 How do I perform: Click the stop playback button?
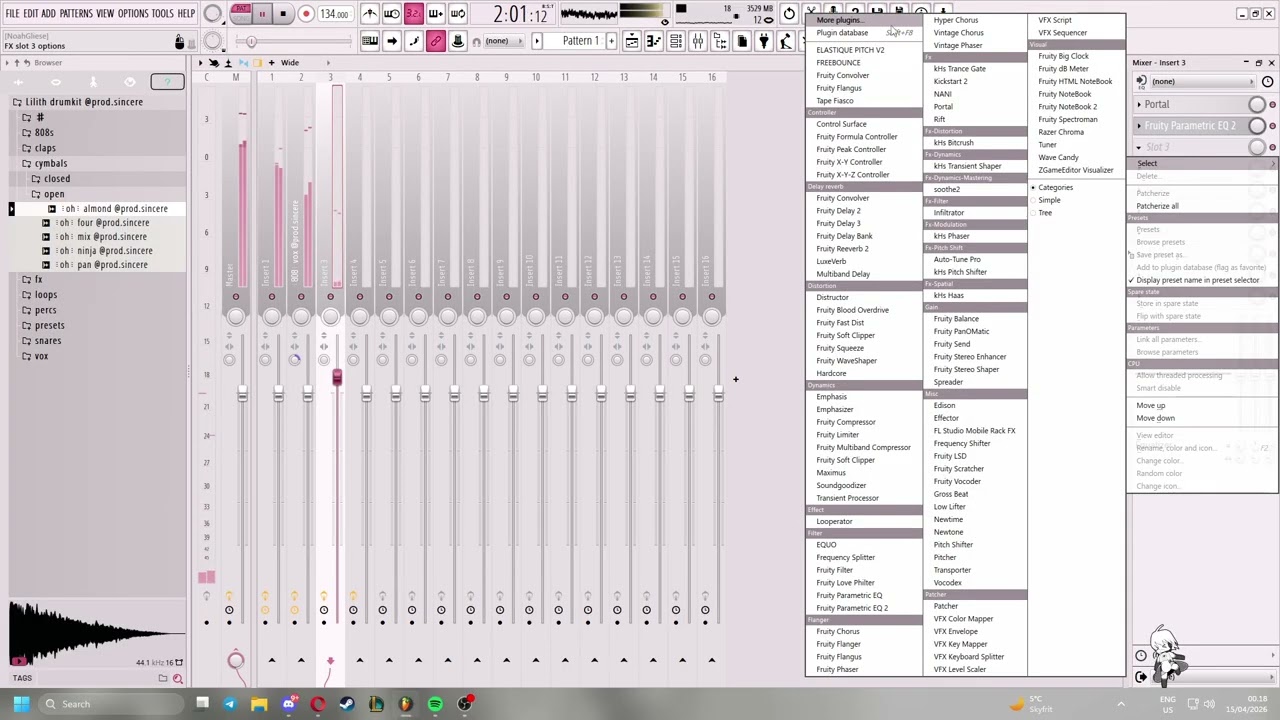pyautogui.click(x=283, y=14)
